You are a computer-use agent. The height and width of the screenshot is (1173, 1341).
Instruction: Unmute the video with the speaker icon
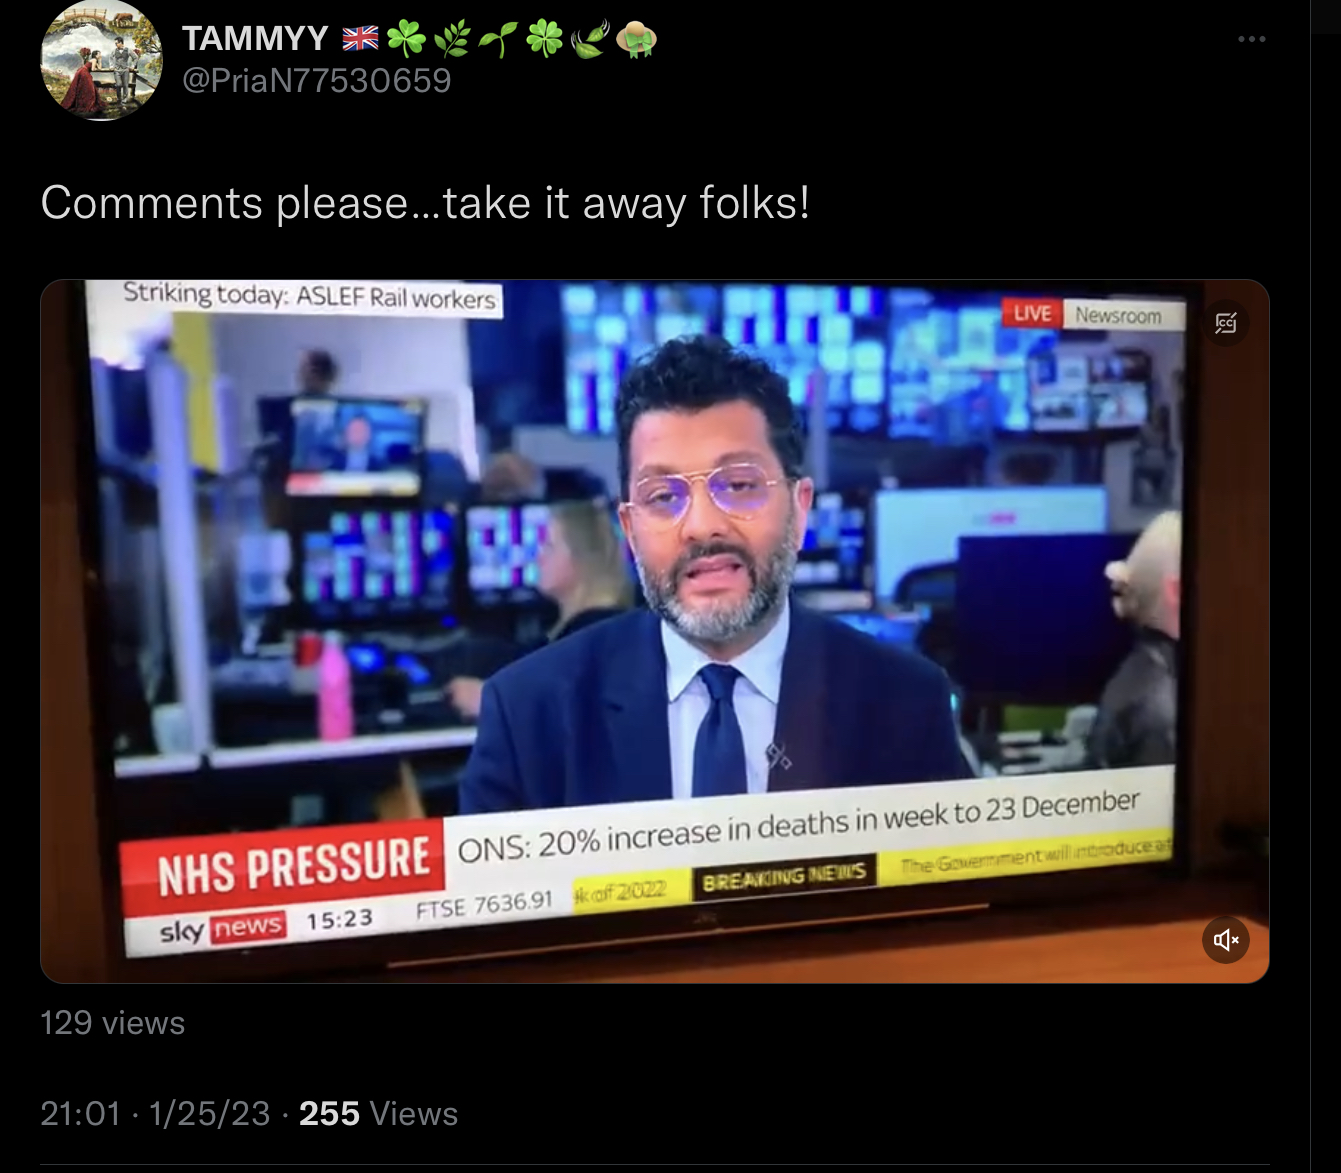point(1226,940)
